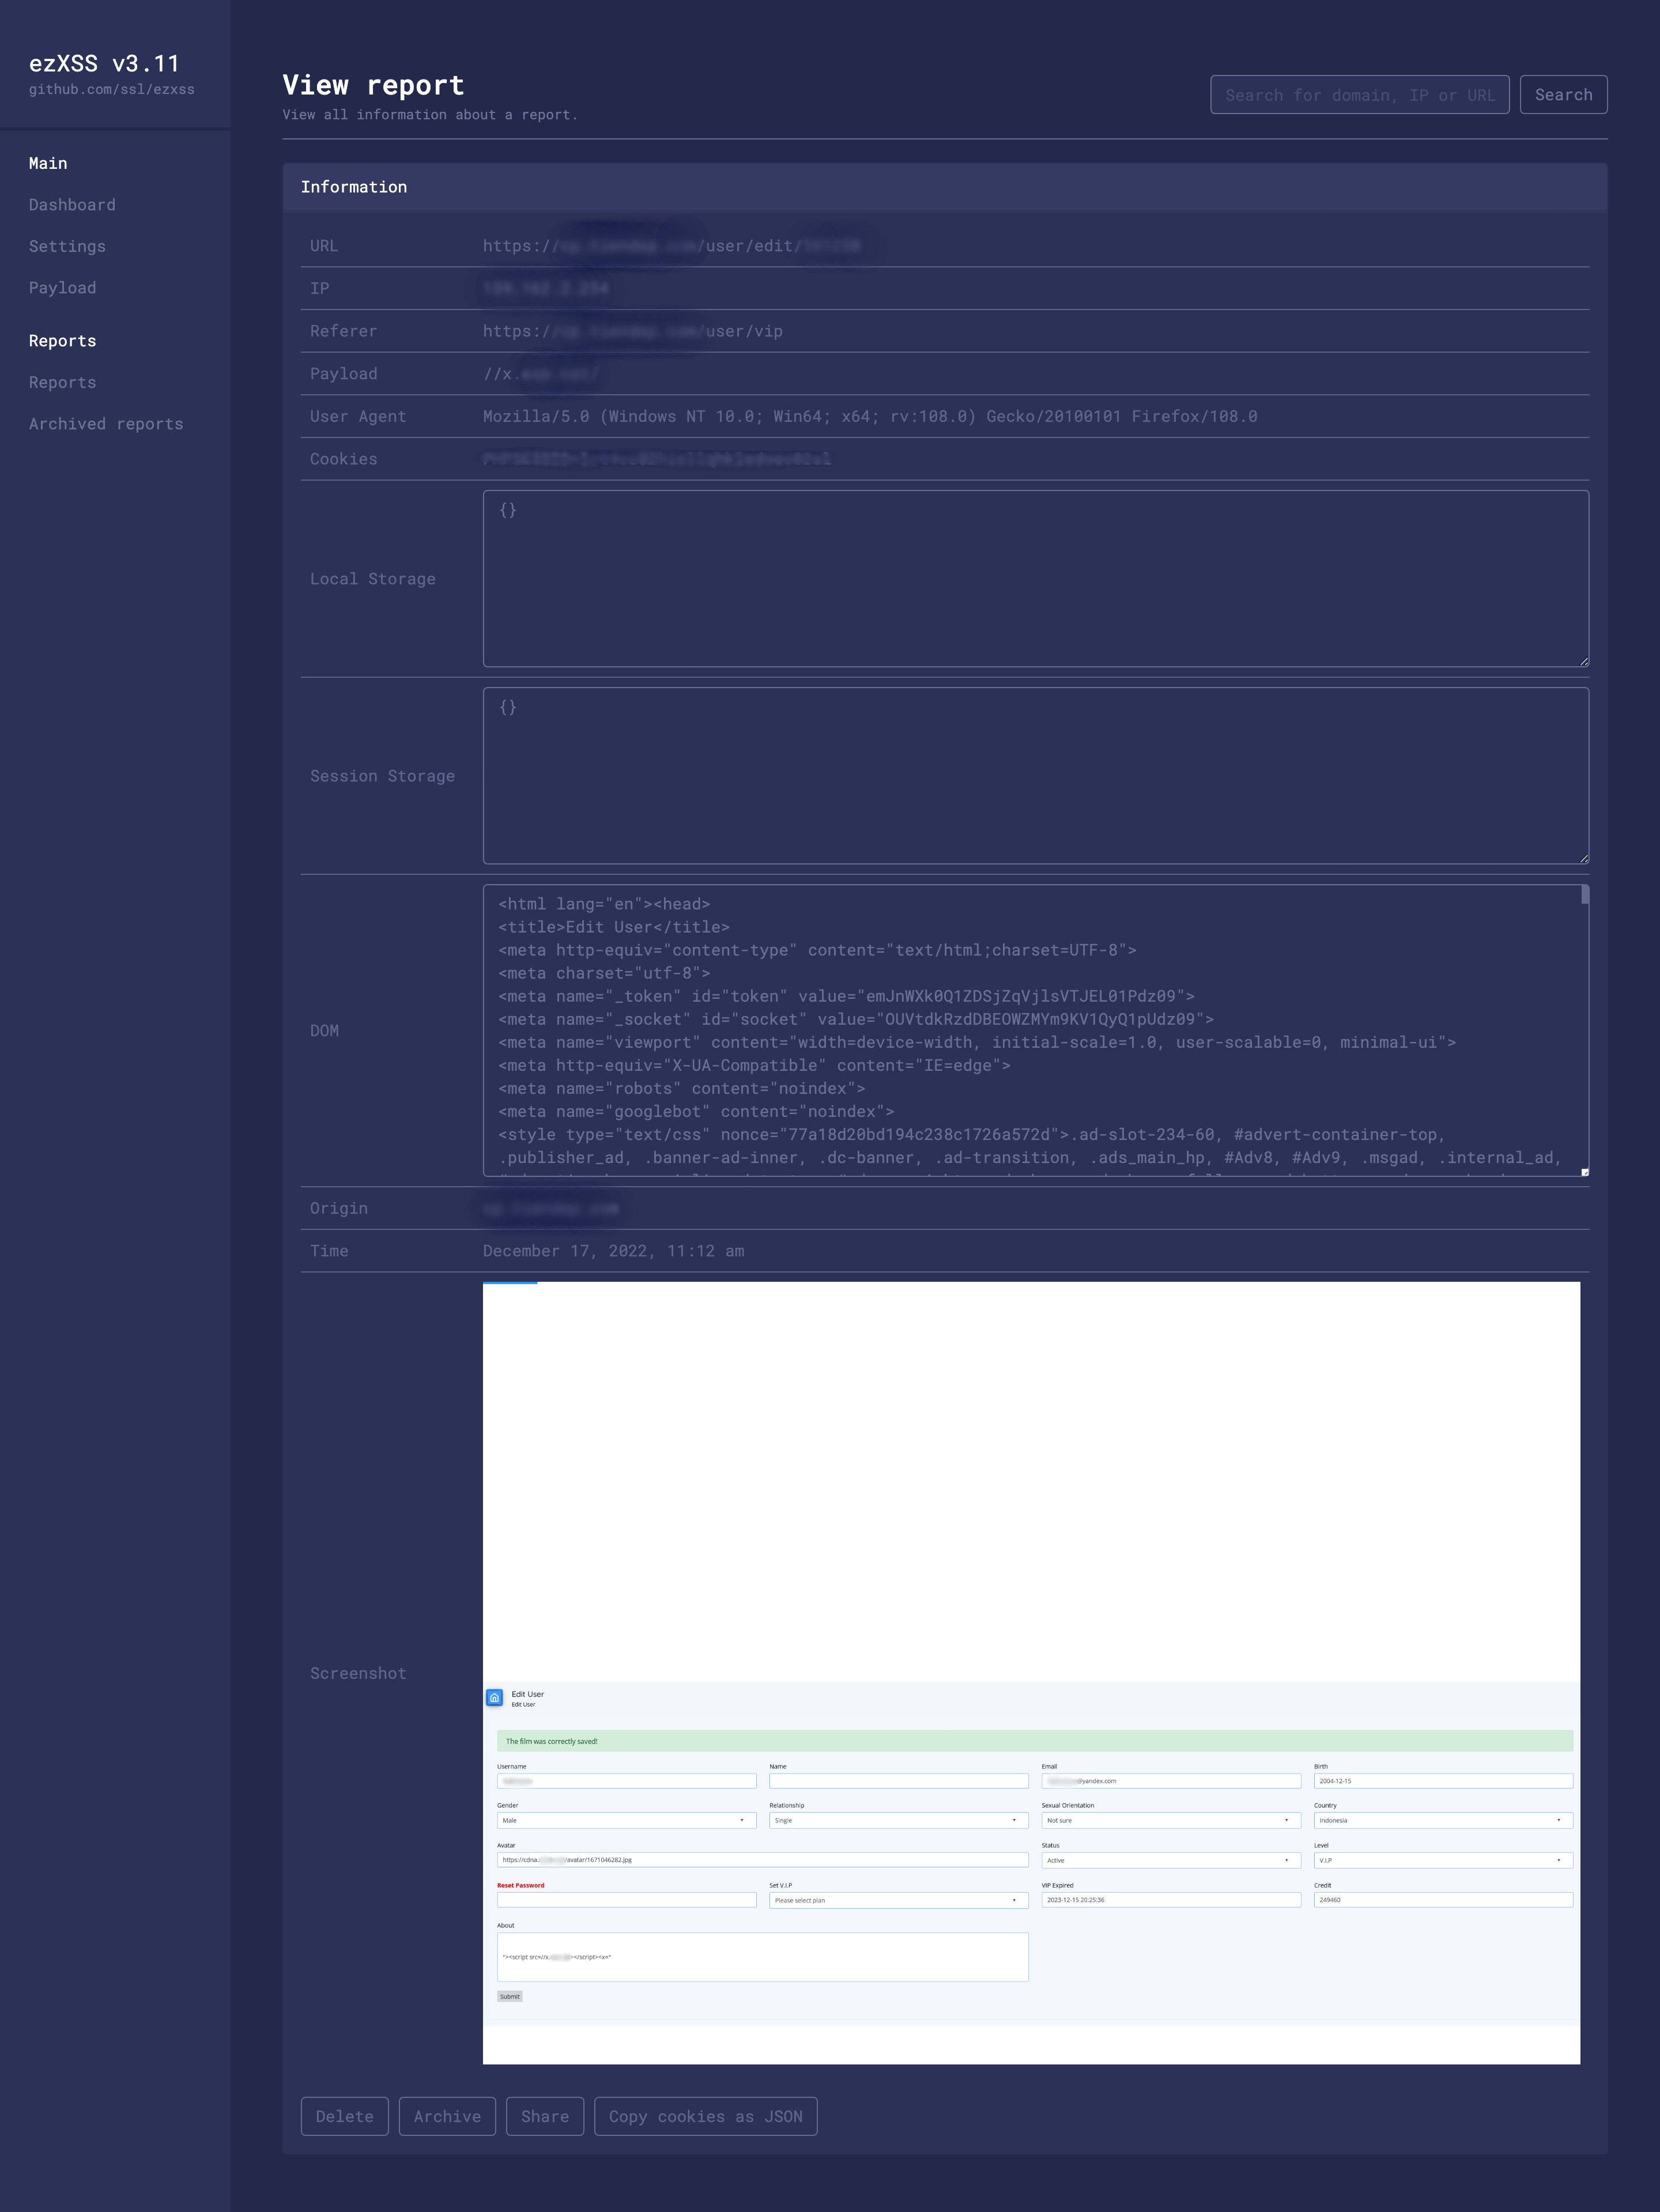This screenshot has width=1660, height=2212.
Task: Open the github.com/ssl/ezxss link
Action: tap(111, 89)
